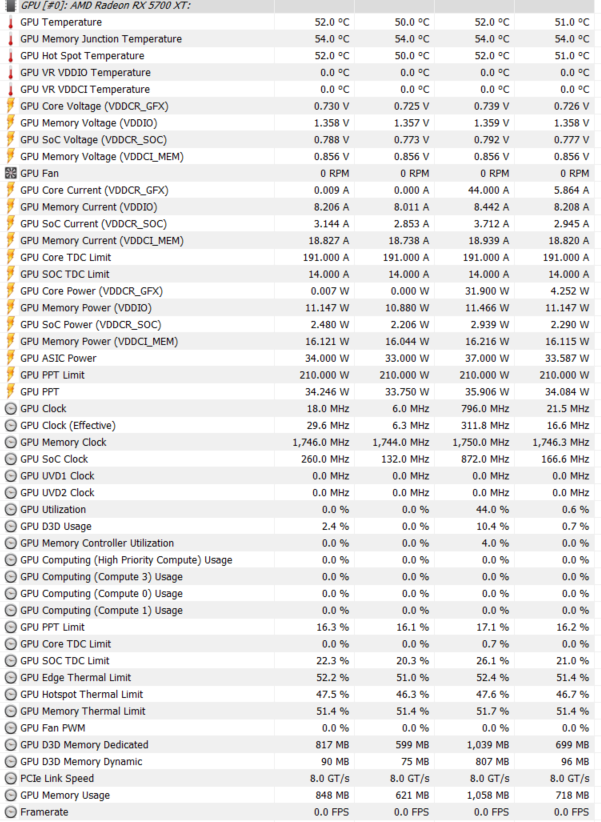Click the GPU UVD2 Clock label
Screen dimensions: 601x822
click(57, 493)
